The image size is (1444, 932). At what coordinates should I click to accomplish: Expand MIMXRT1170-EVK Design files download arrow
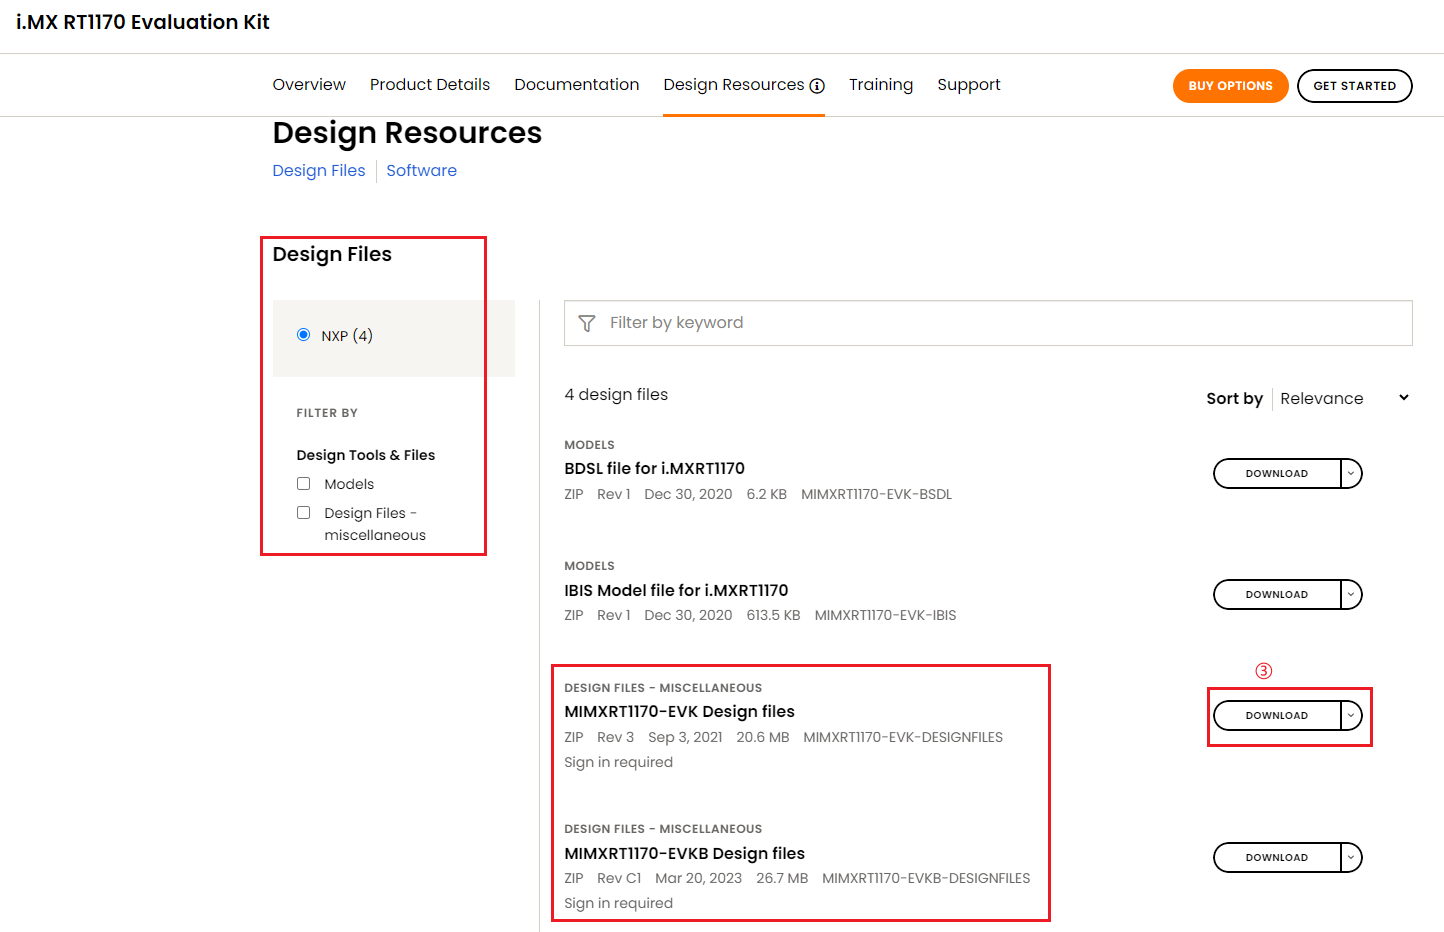[1351, 716]
